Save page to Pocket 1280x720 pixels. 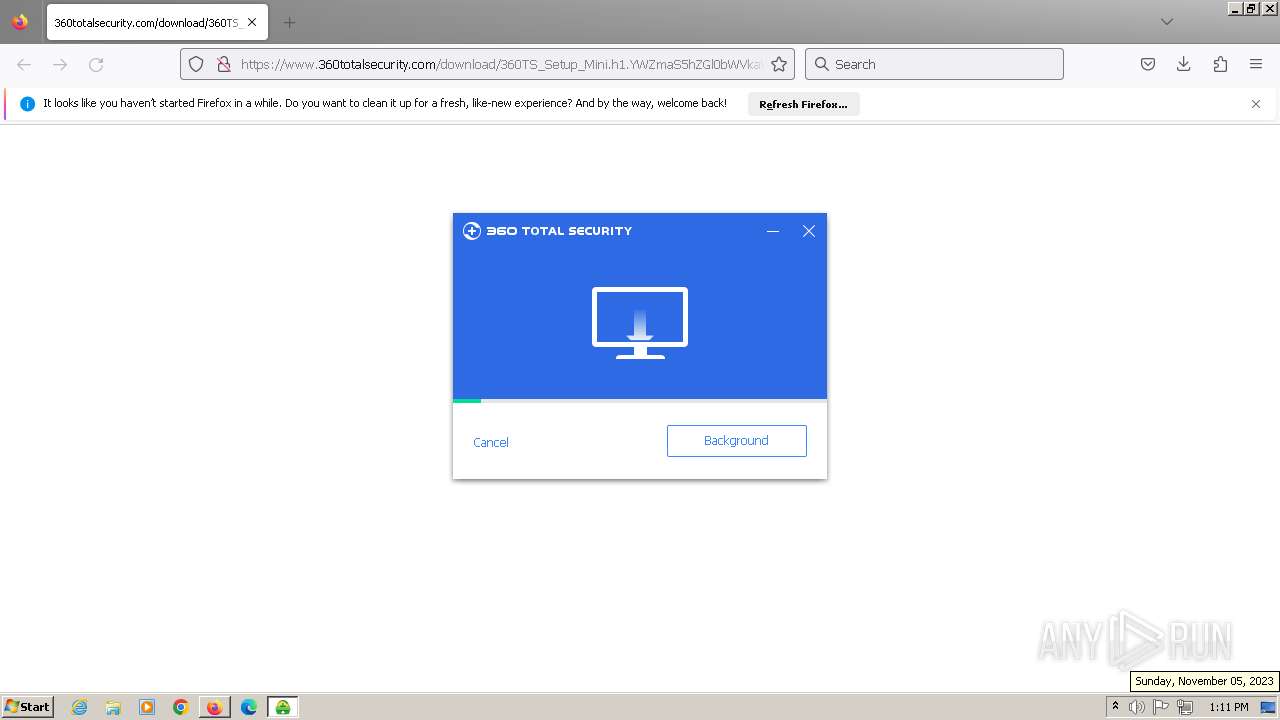click(x=1148, y=64)
